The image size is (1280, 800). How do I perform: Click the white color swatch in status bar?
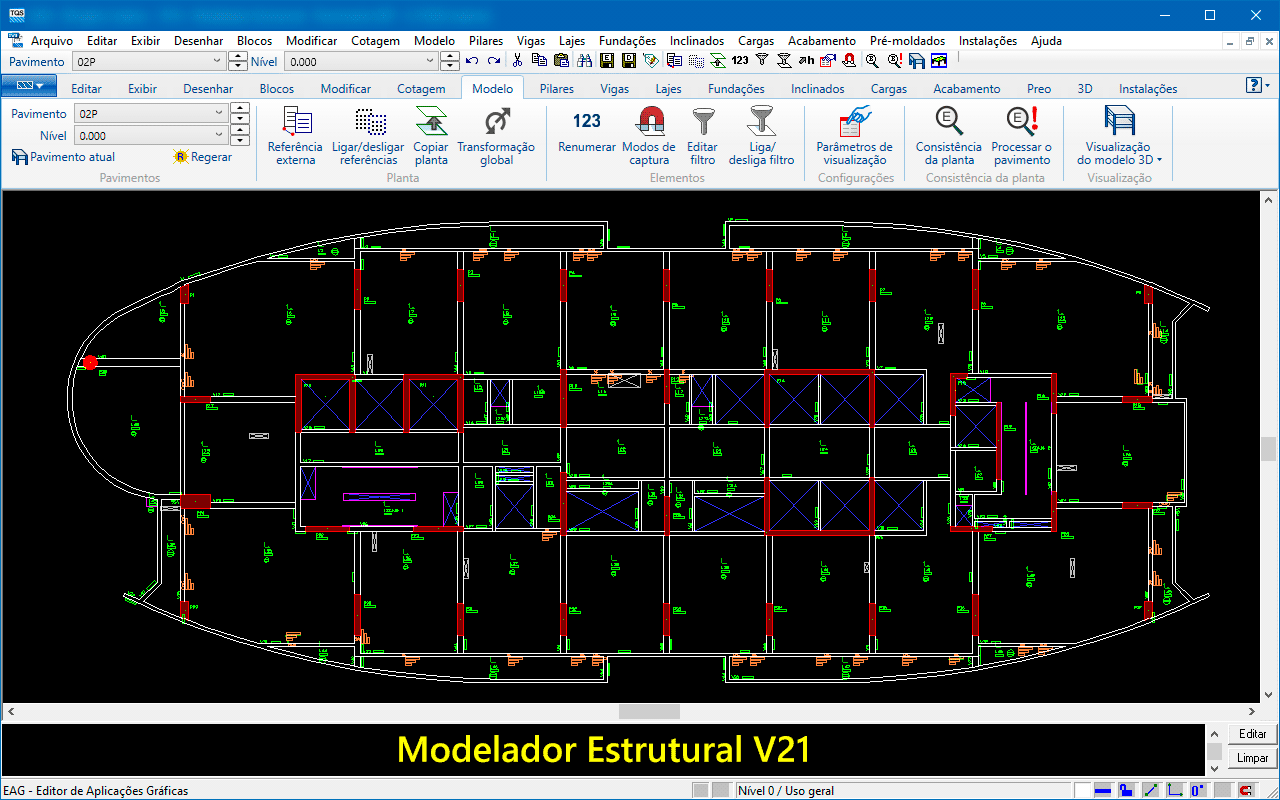pyautogui.click(x=1082, y=791)
